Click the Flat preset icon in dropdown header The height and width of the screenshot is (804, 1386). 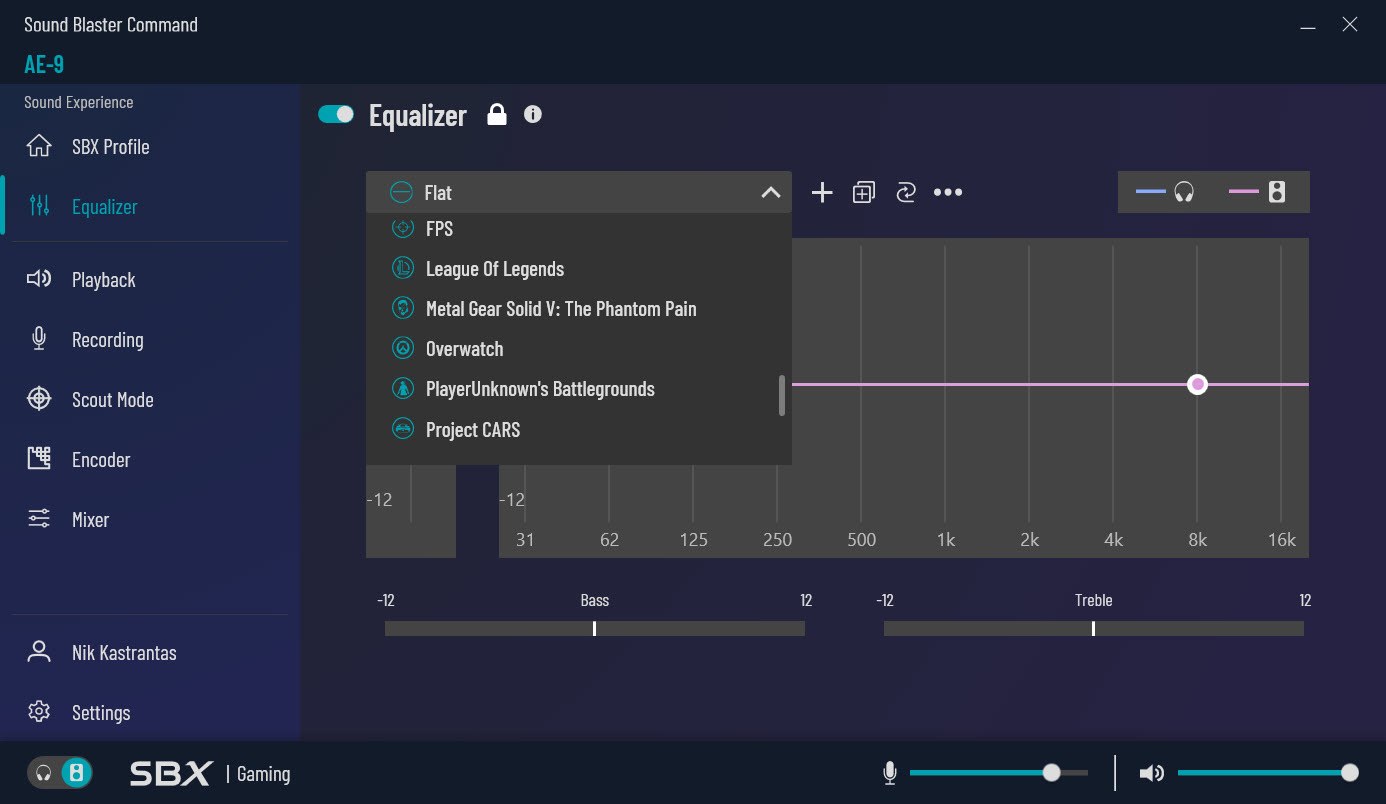(401, 192)
